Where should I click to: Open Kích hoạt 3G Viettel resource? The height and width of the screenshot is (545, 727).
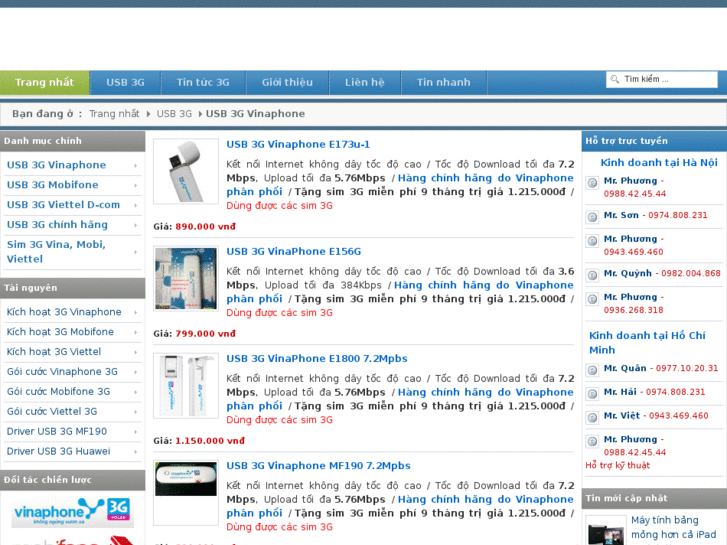click(x=54, y=352)
